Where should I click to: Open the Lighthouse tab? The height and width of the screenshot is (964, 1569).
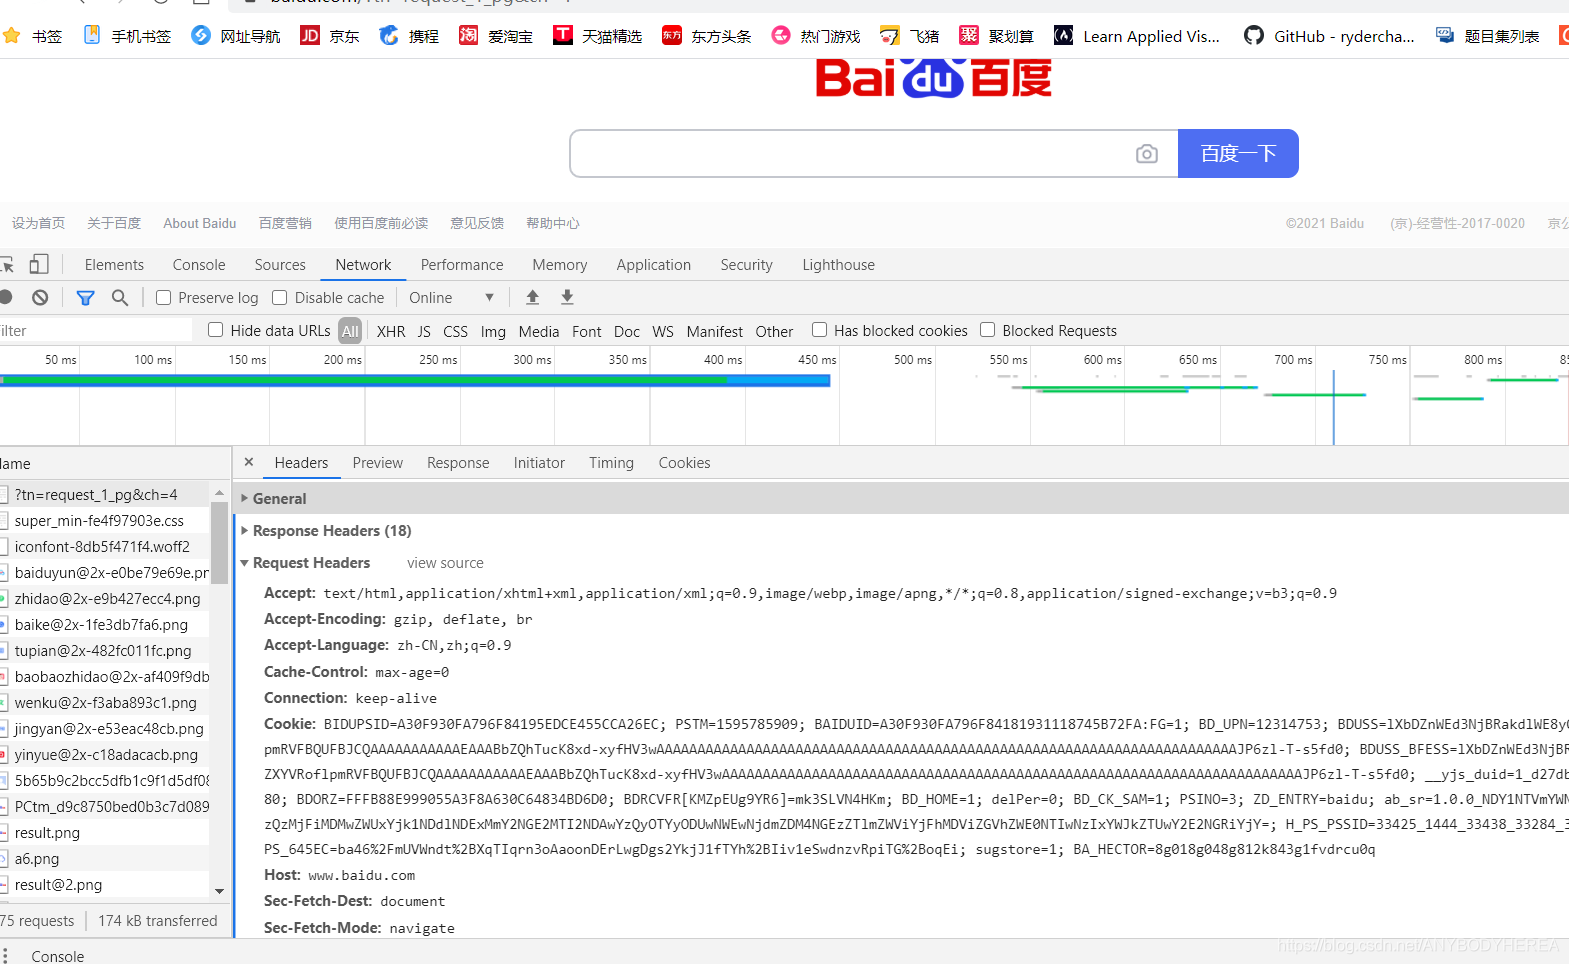point(838,264)
